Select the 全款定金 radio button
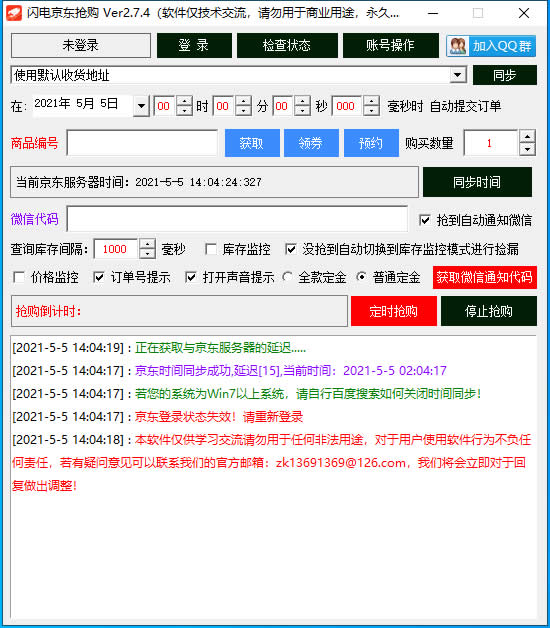 click(x=287, y=277)
